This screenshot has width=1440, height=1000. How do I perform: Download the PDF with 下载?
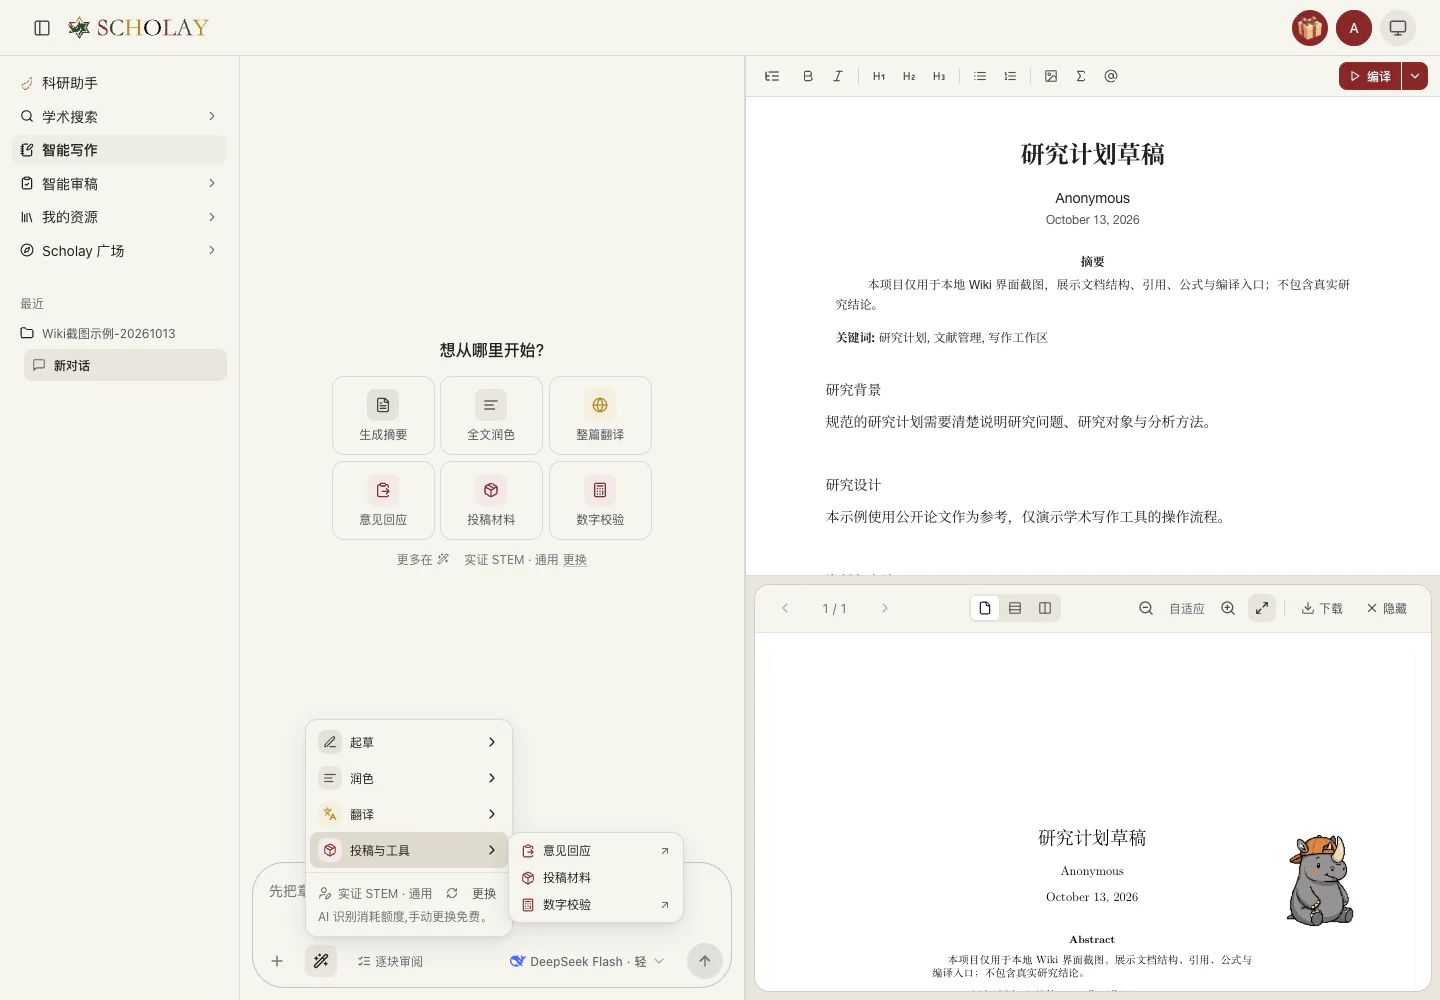tap(1322, 608)
